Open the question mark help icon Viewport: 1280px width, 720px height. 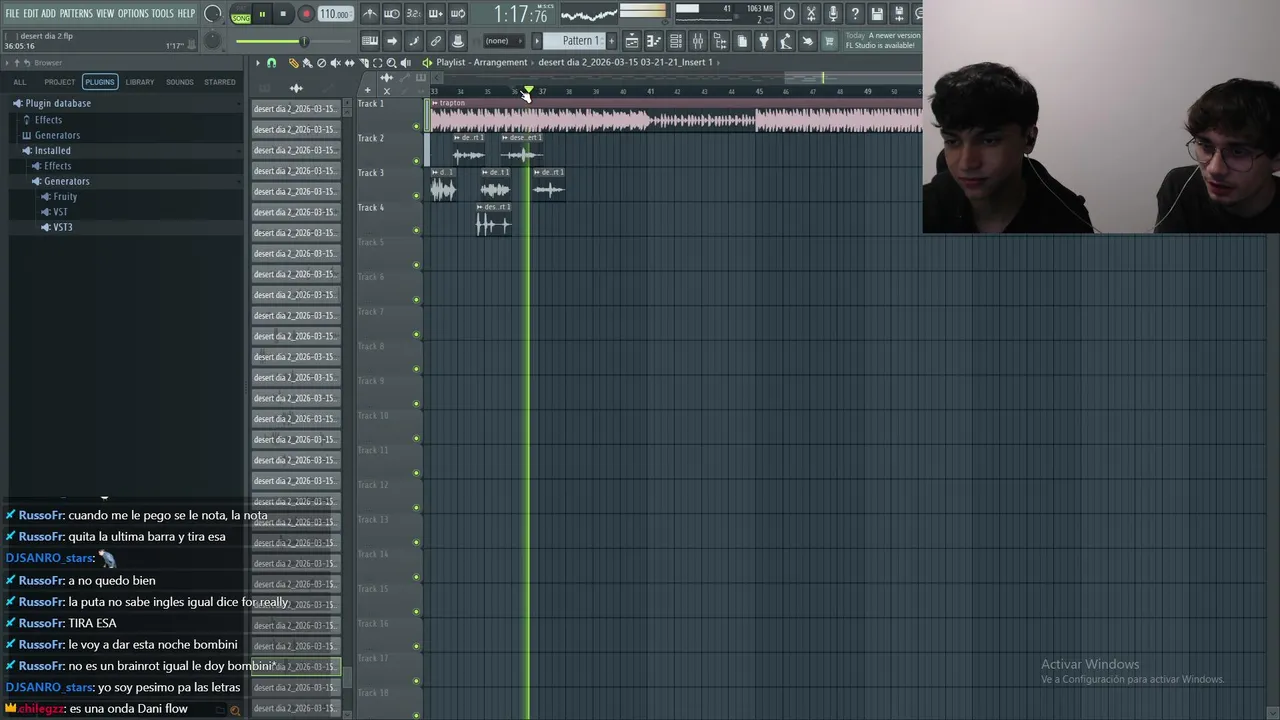pyautogui.click(x=855, y=14)
